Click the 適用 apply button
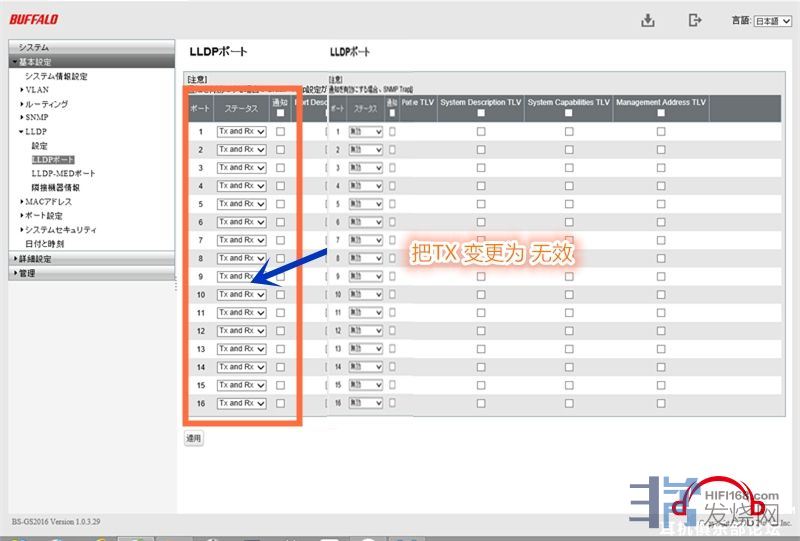 (194, 438)
